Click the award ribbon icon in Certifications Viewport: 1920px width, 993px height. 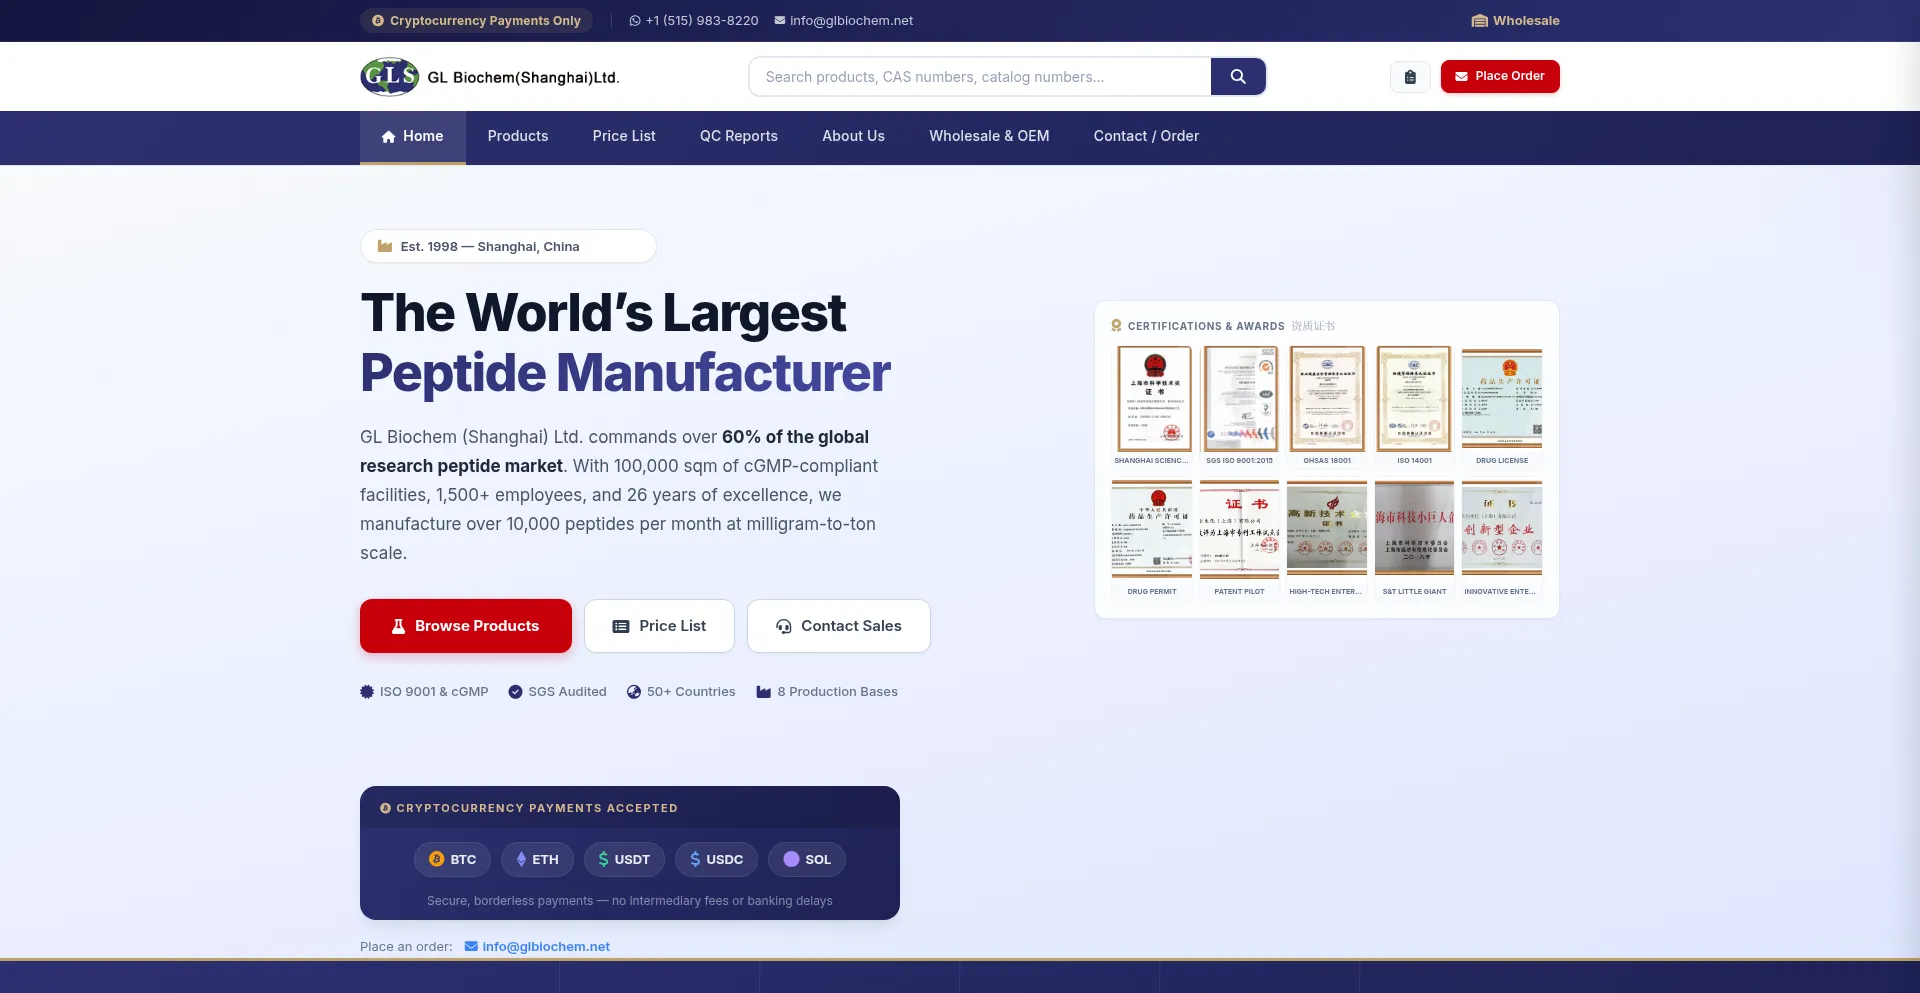pyautogui.click(x=1116, y=326)
